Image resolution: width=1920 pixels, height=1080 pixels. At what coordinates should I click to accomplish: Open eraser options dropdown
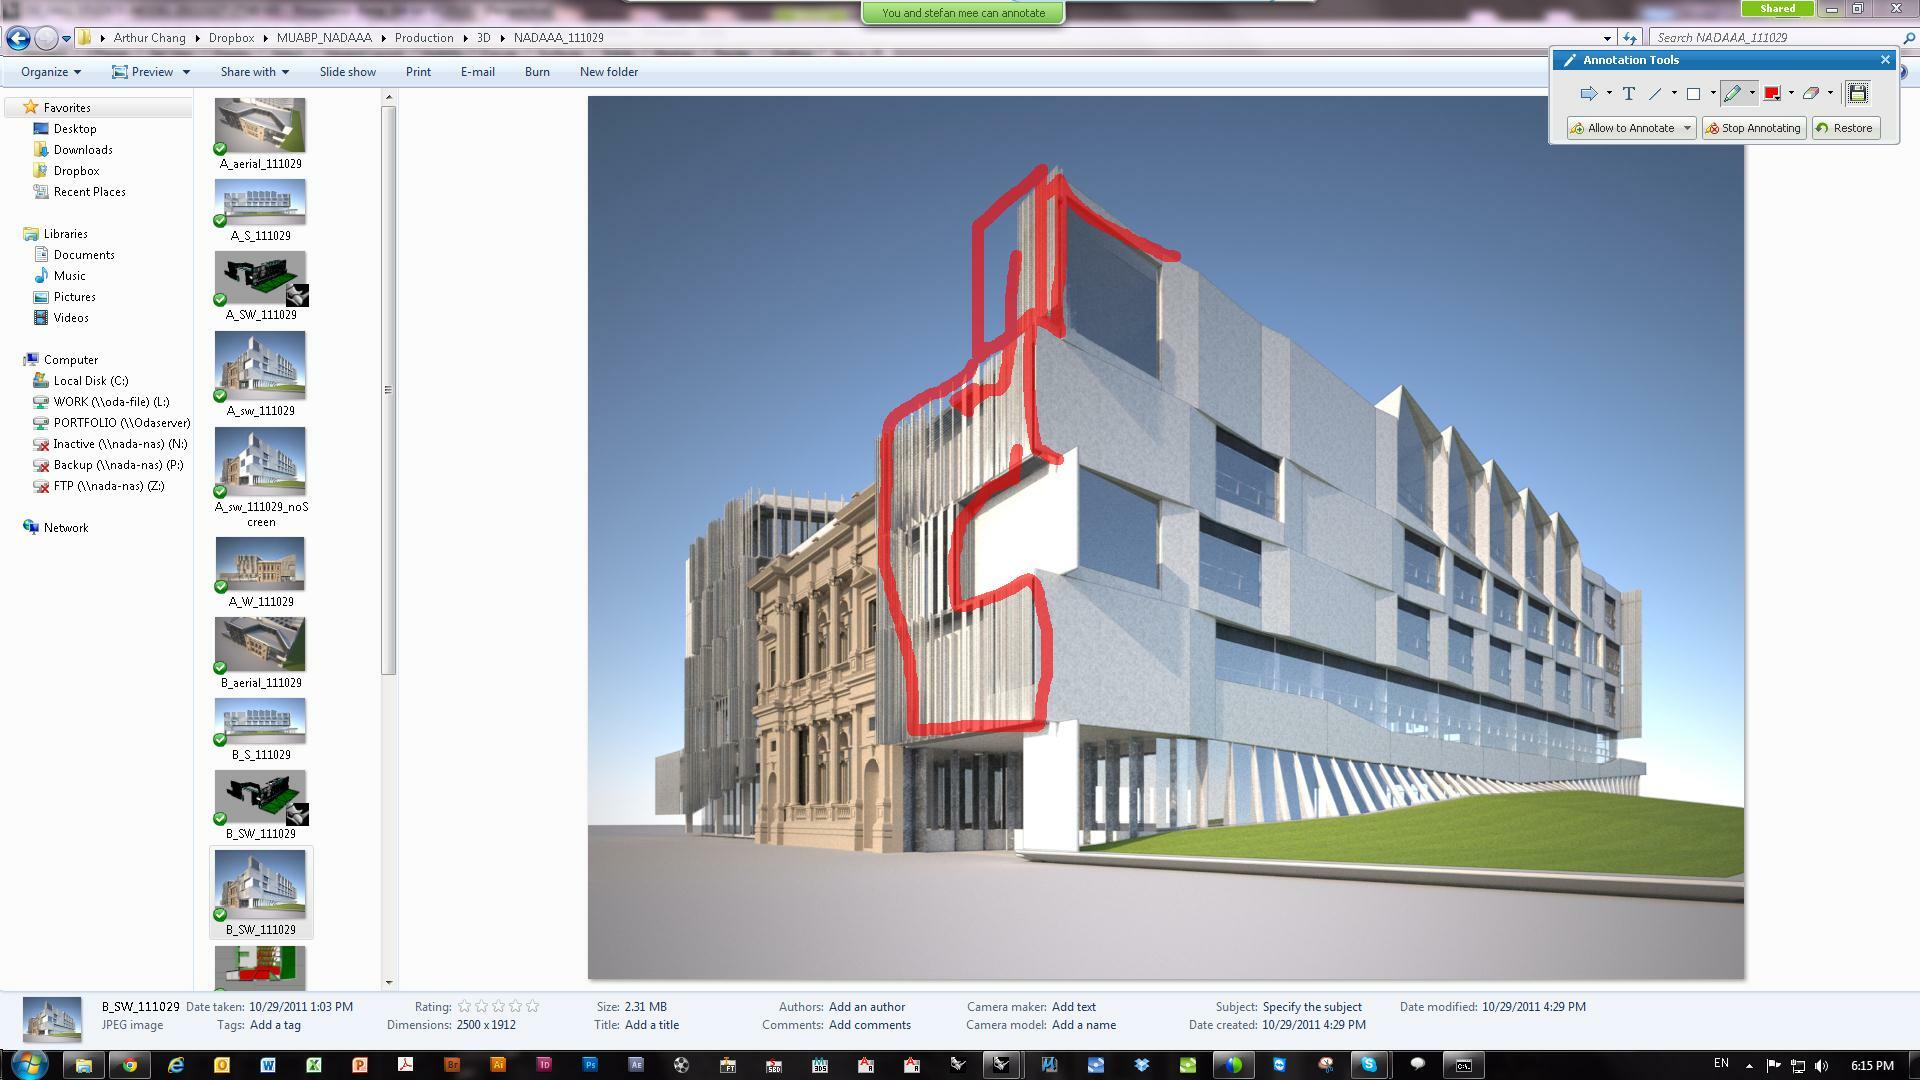tap(1830, 93)
